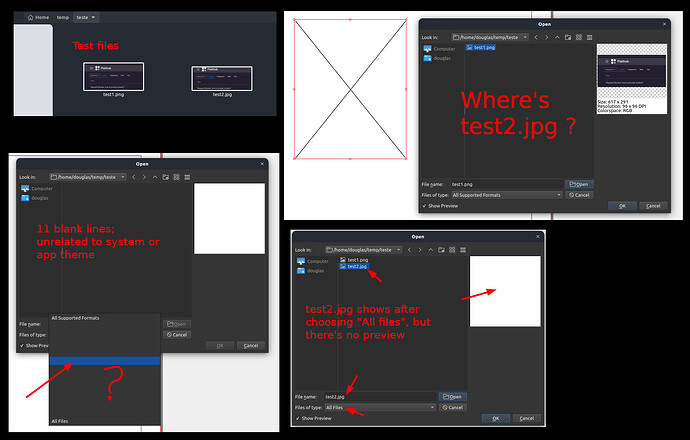Toggle Show Preview in dialog listing test2.jpg
Image resolution: width=690 pixels, height=440 pixels.
(314, 418)
